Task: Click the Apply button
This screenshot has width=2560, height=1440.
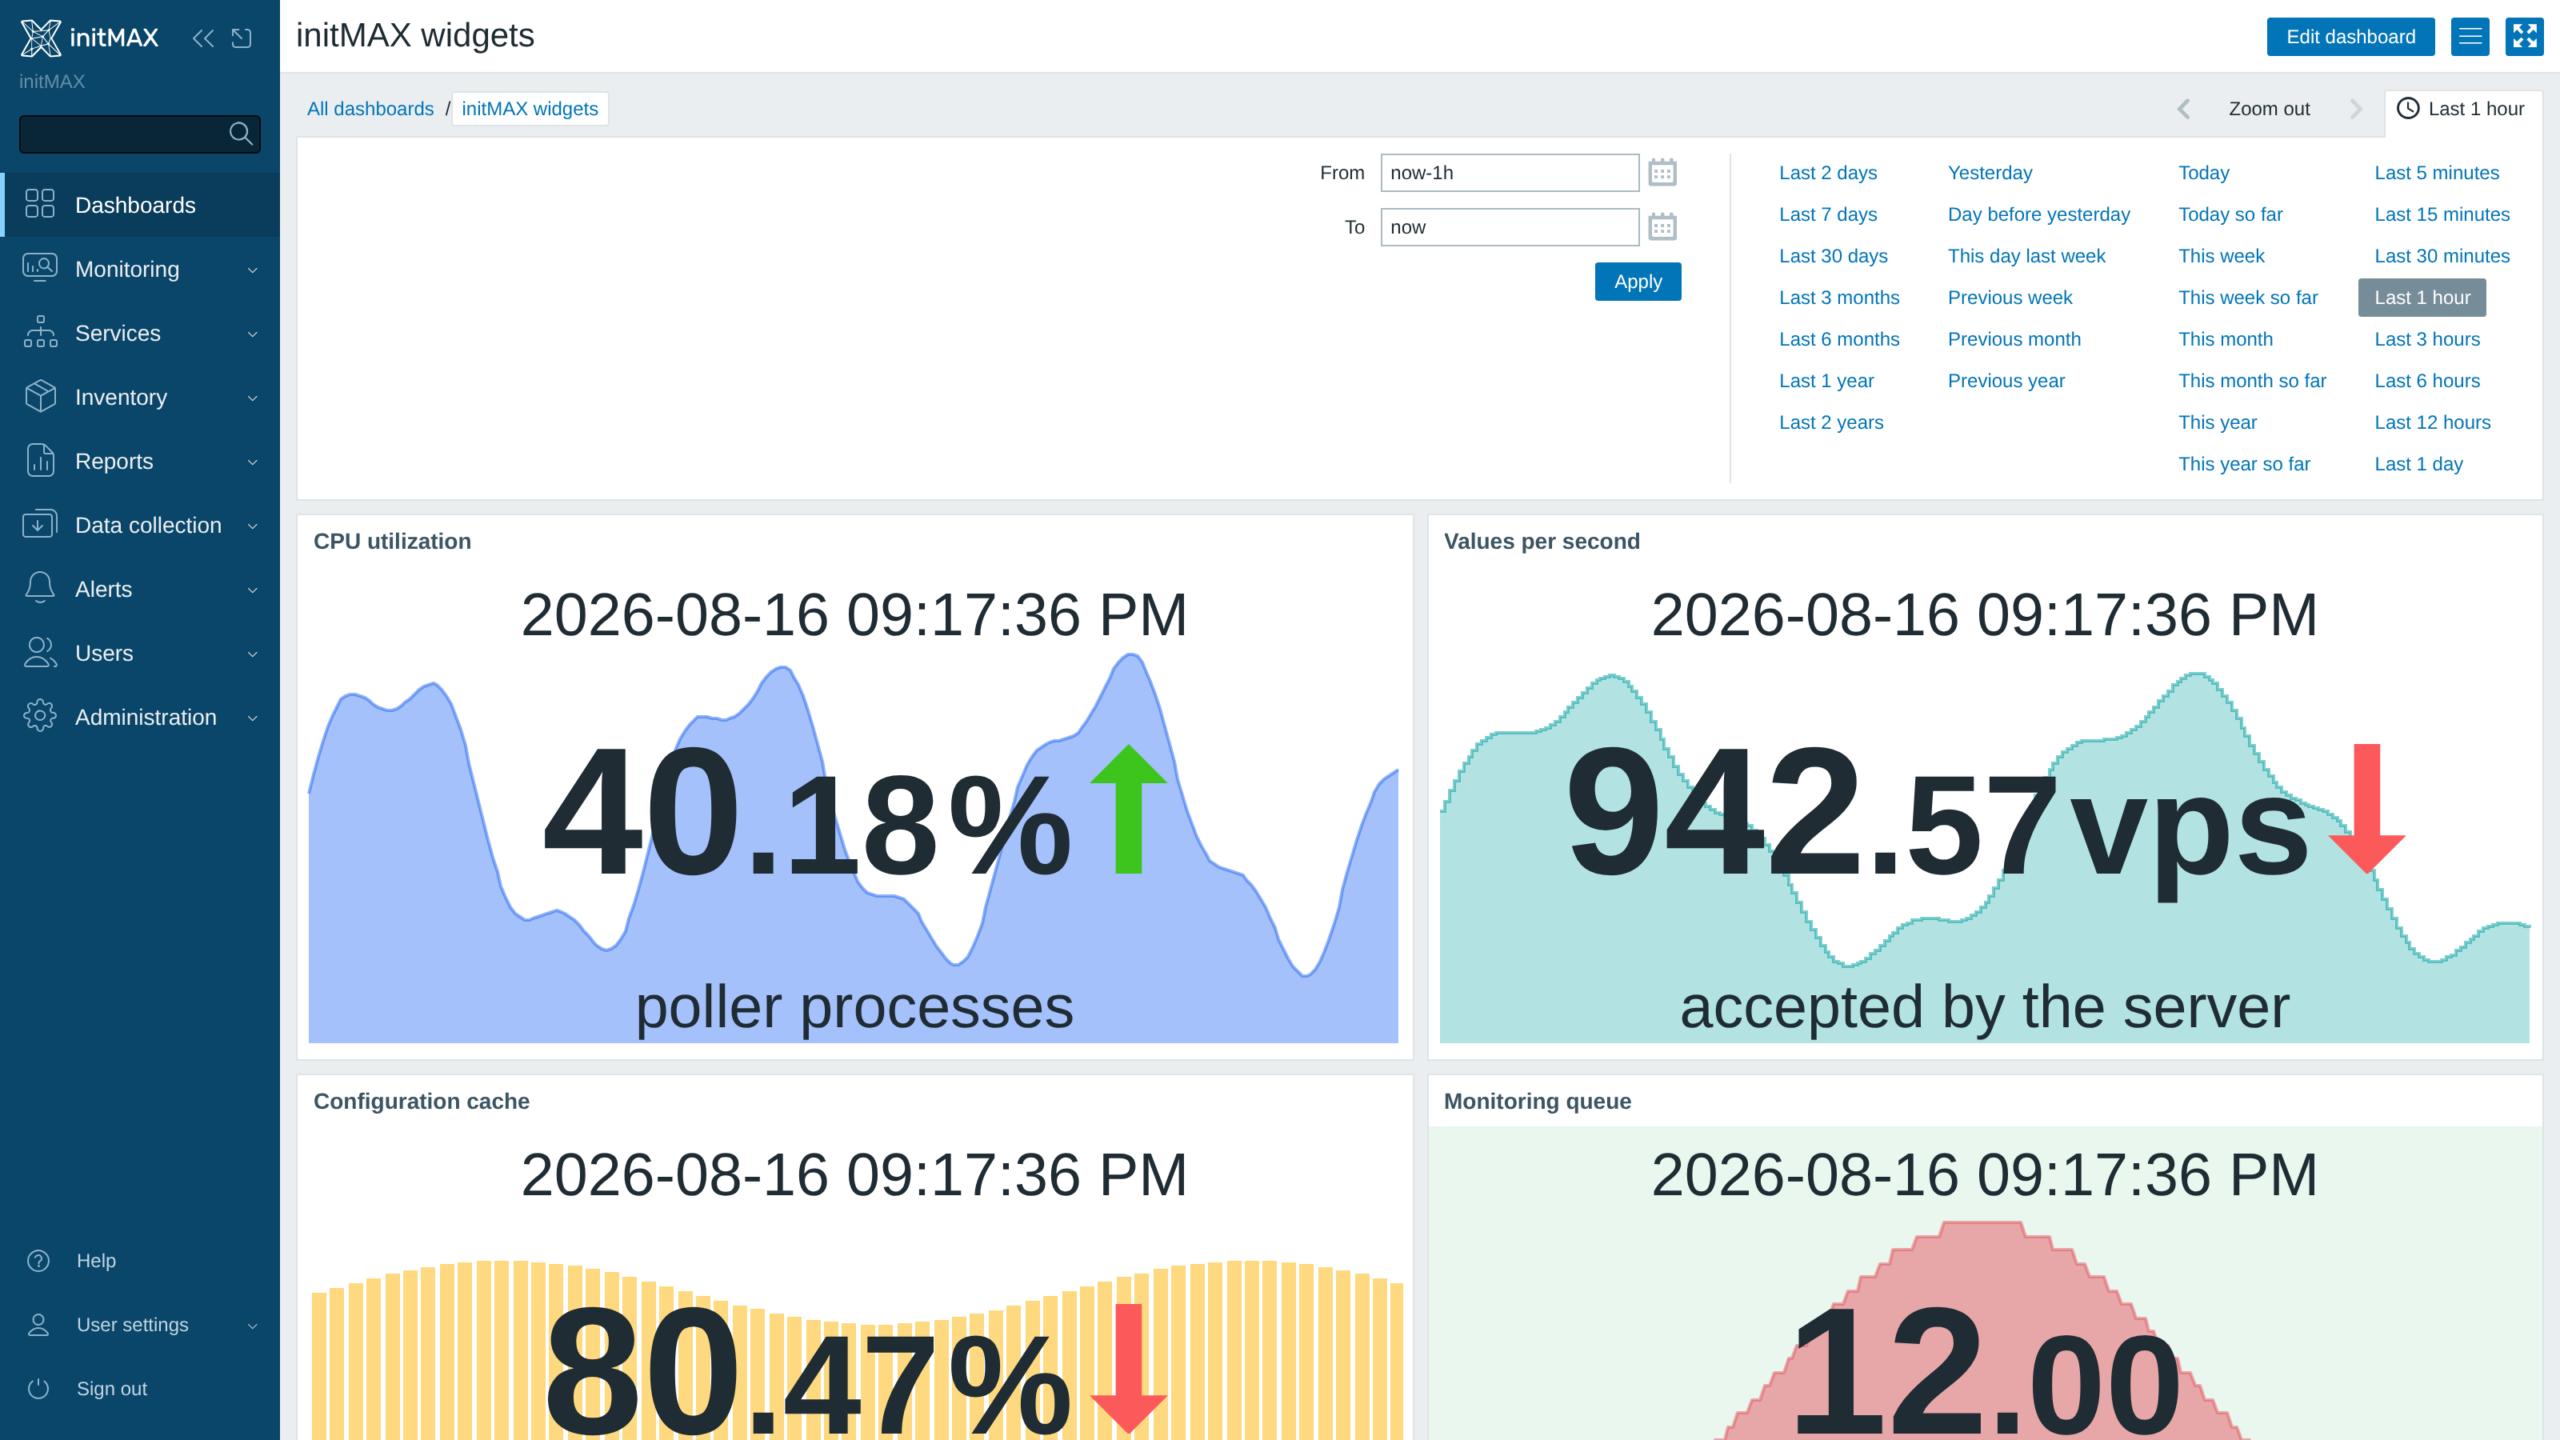Action: pyautogui.click(x=1638, y=282)
